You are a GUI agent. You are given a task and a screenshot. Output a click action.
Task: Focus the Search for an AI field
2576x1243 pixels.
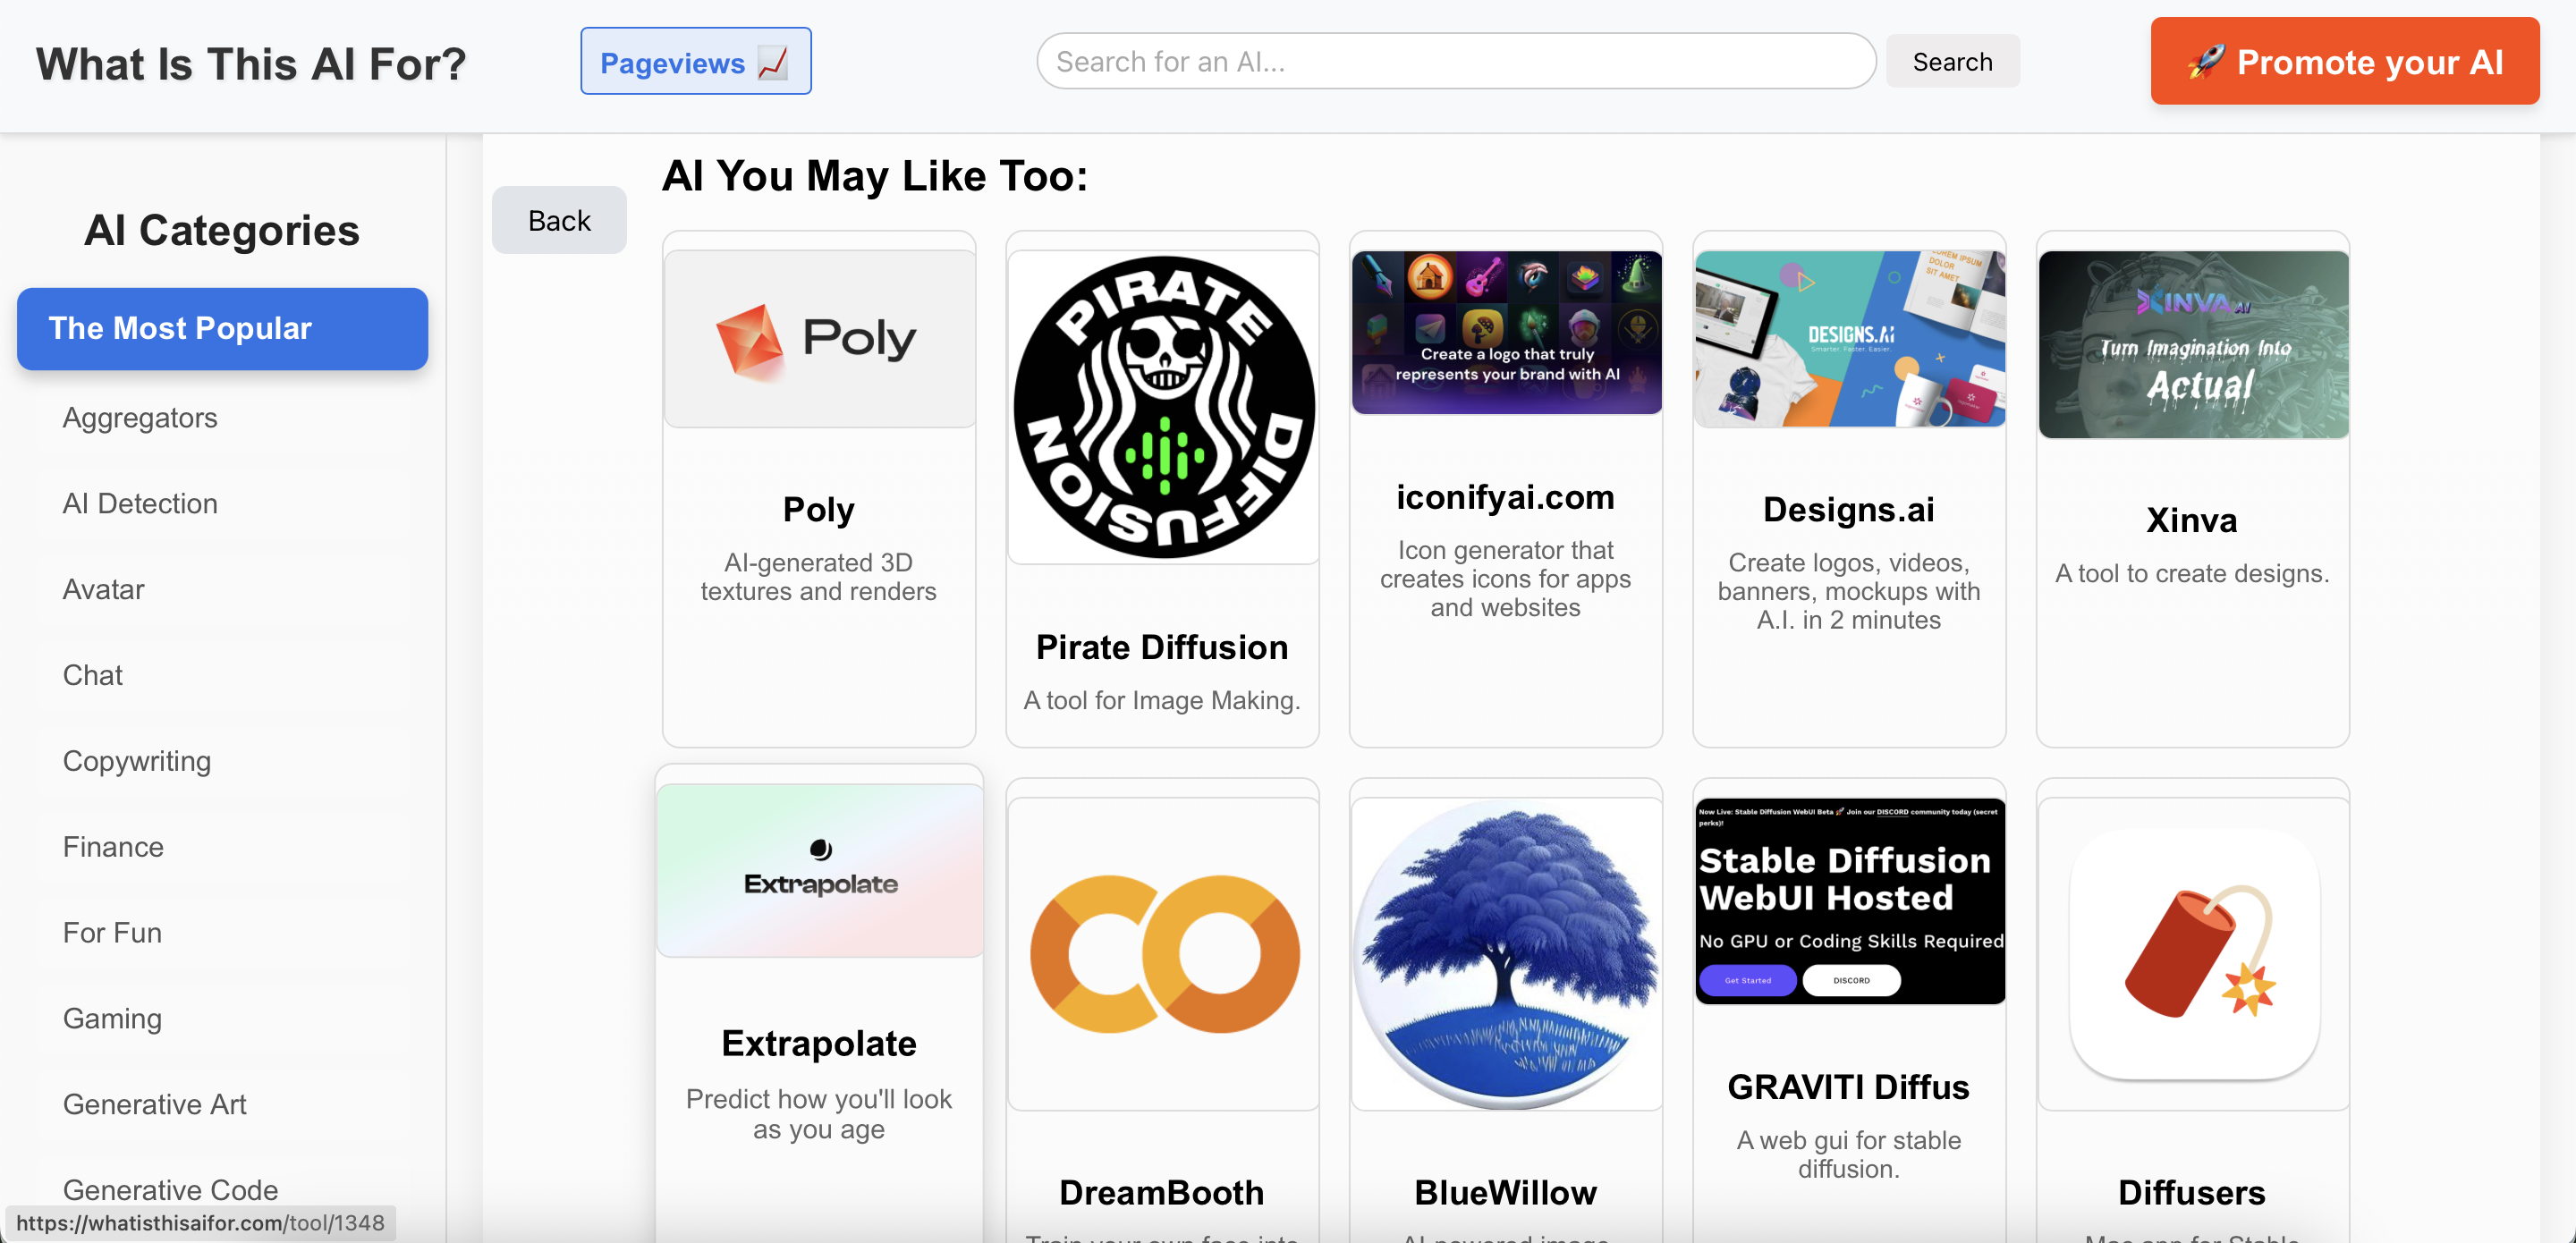tap(1455, 62)
